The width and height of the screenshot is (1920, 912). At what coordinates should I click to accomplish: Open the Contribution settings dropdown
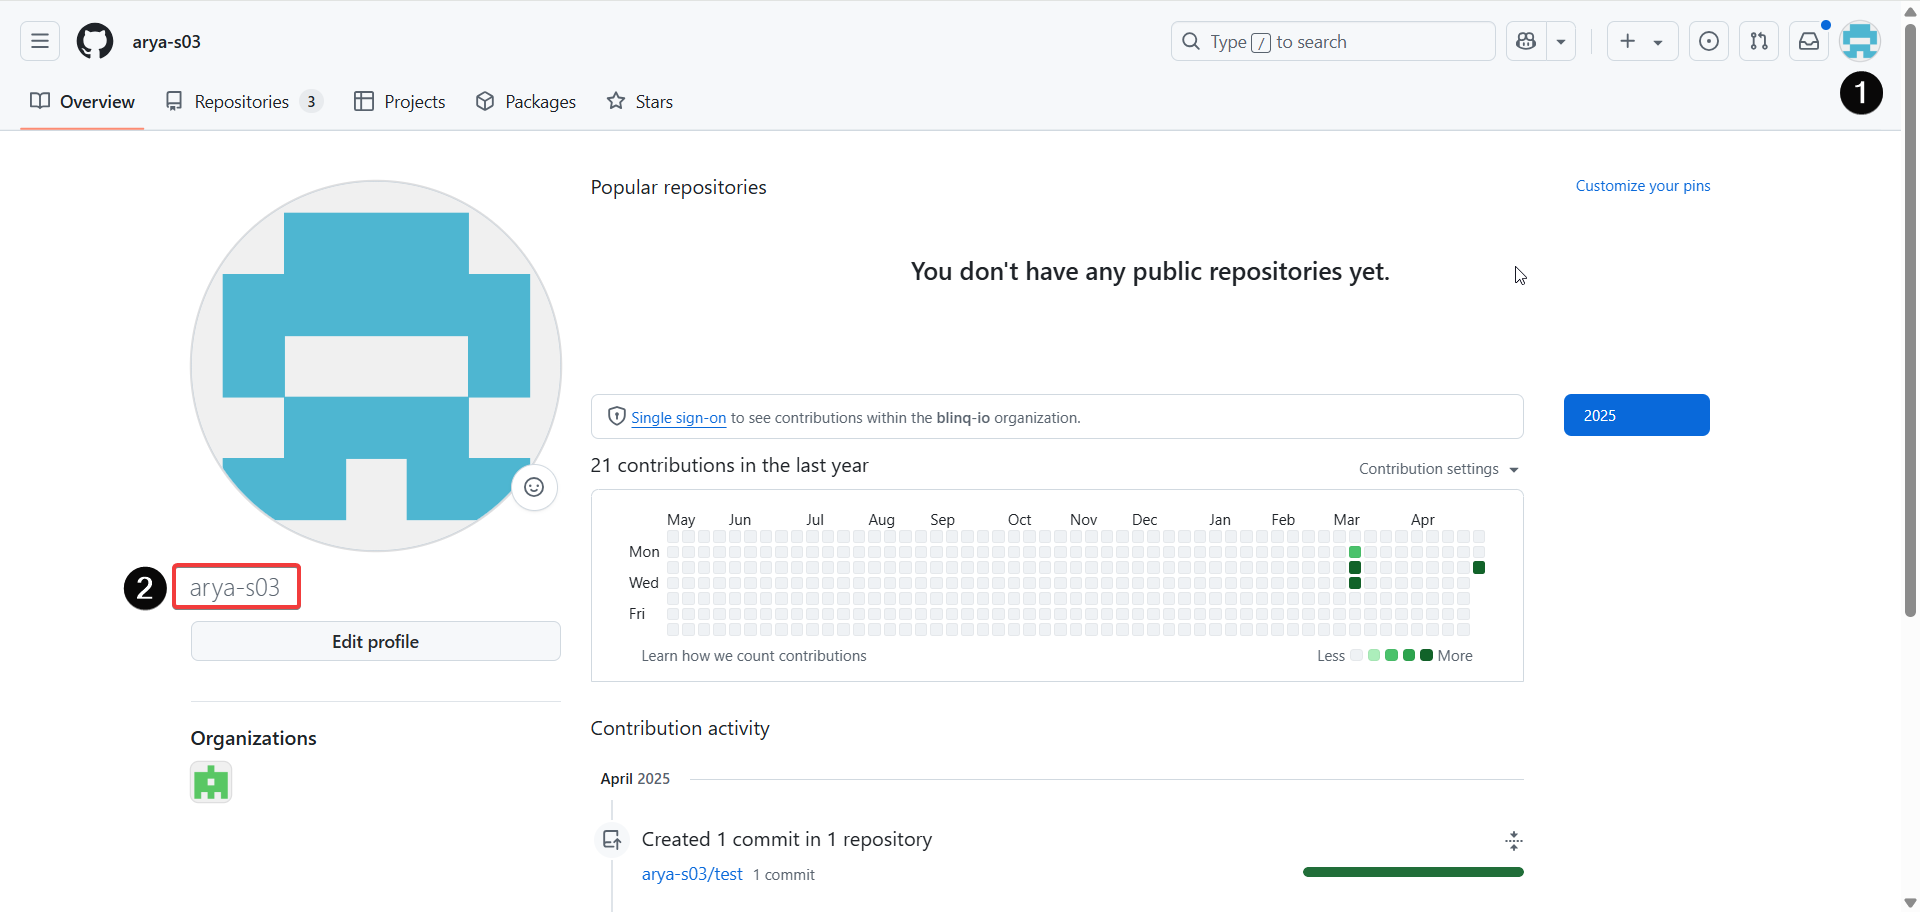pos(1438,469)
